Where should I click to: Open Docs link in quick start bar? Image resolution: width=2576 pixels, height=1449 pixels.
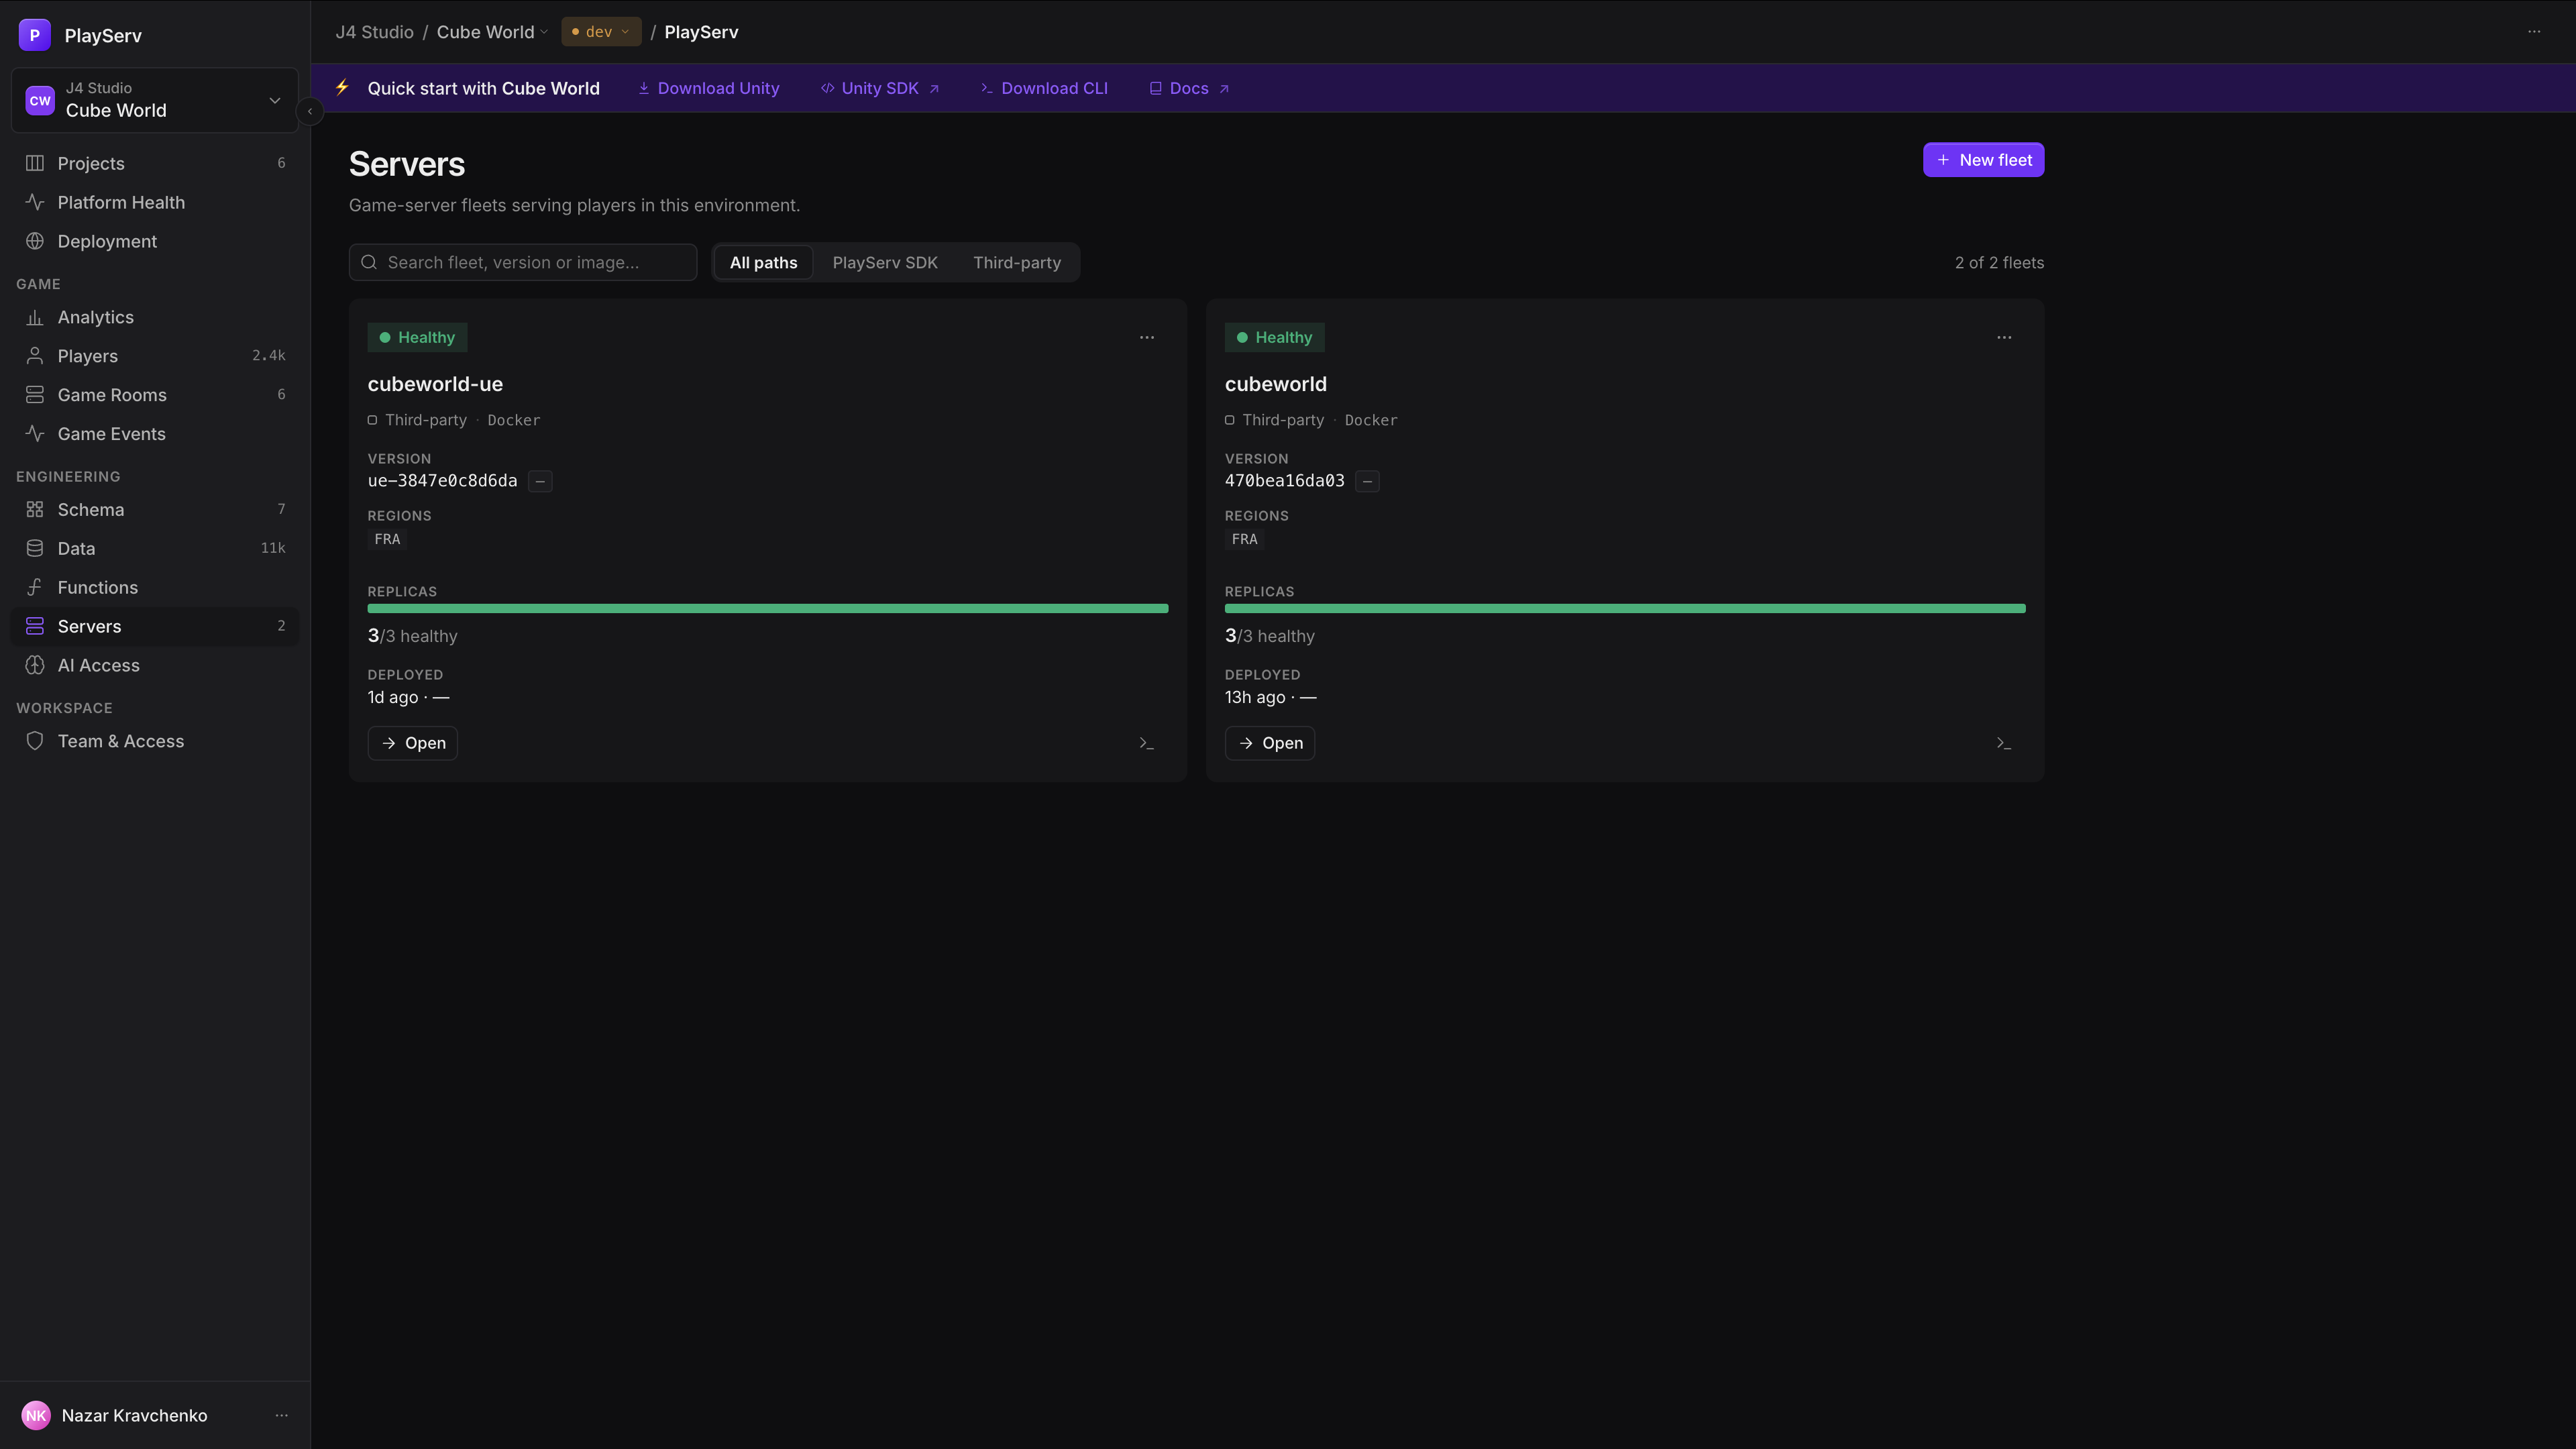(x=1189, y=88)
